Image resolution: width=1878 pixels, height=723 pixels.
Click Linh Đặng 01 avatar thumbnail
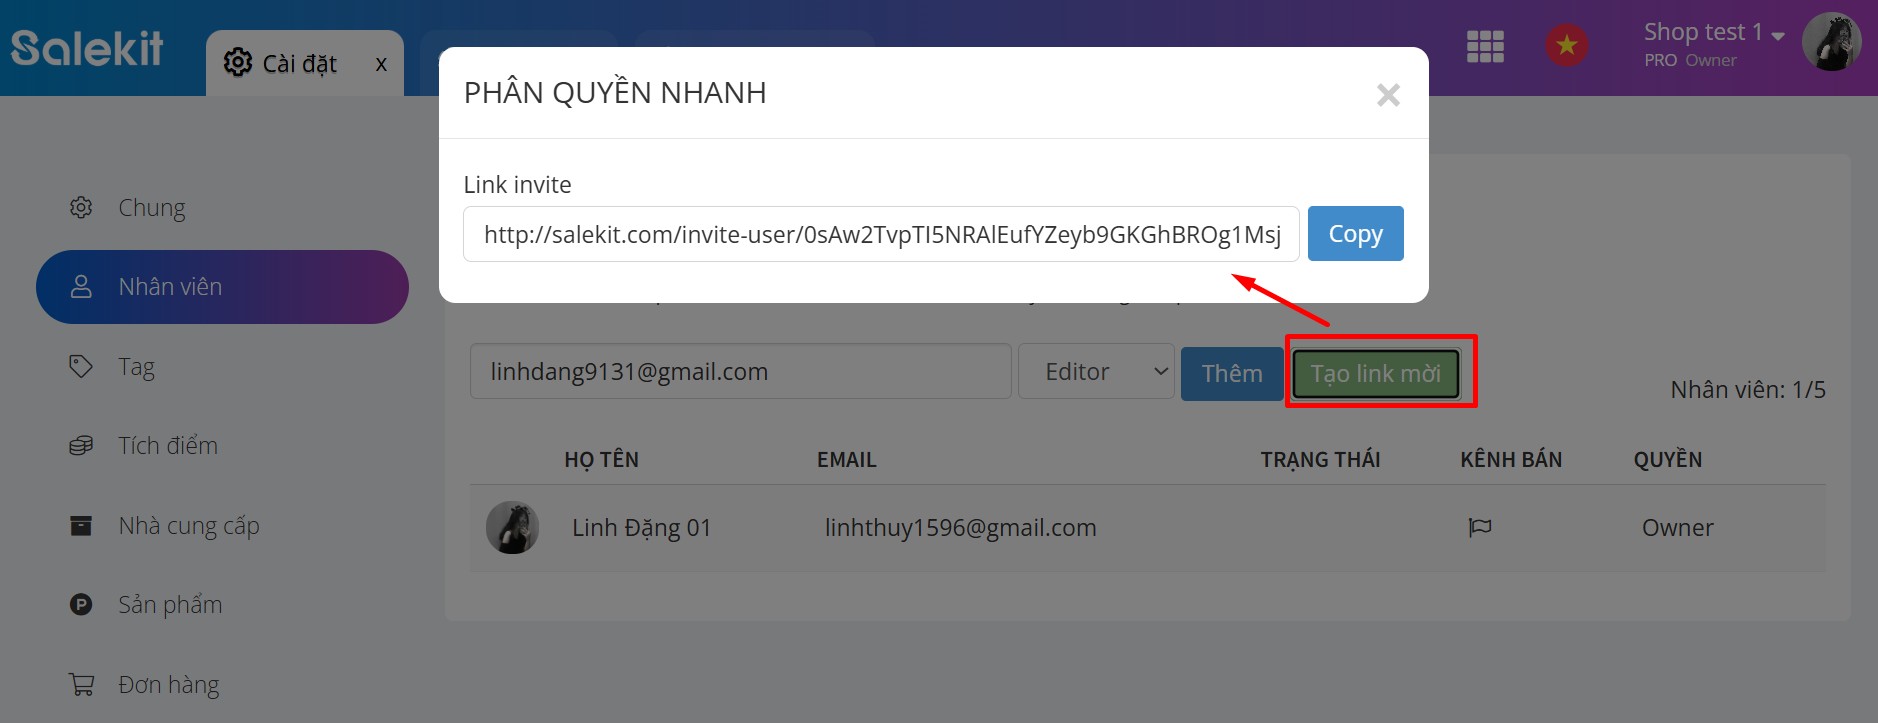tap(512, 528)
